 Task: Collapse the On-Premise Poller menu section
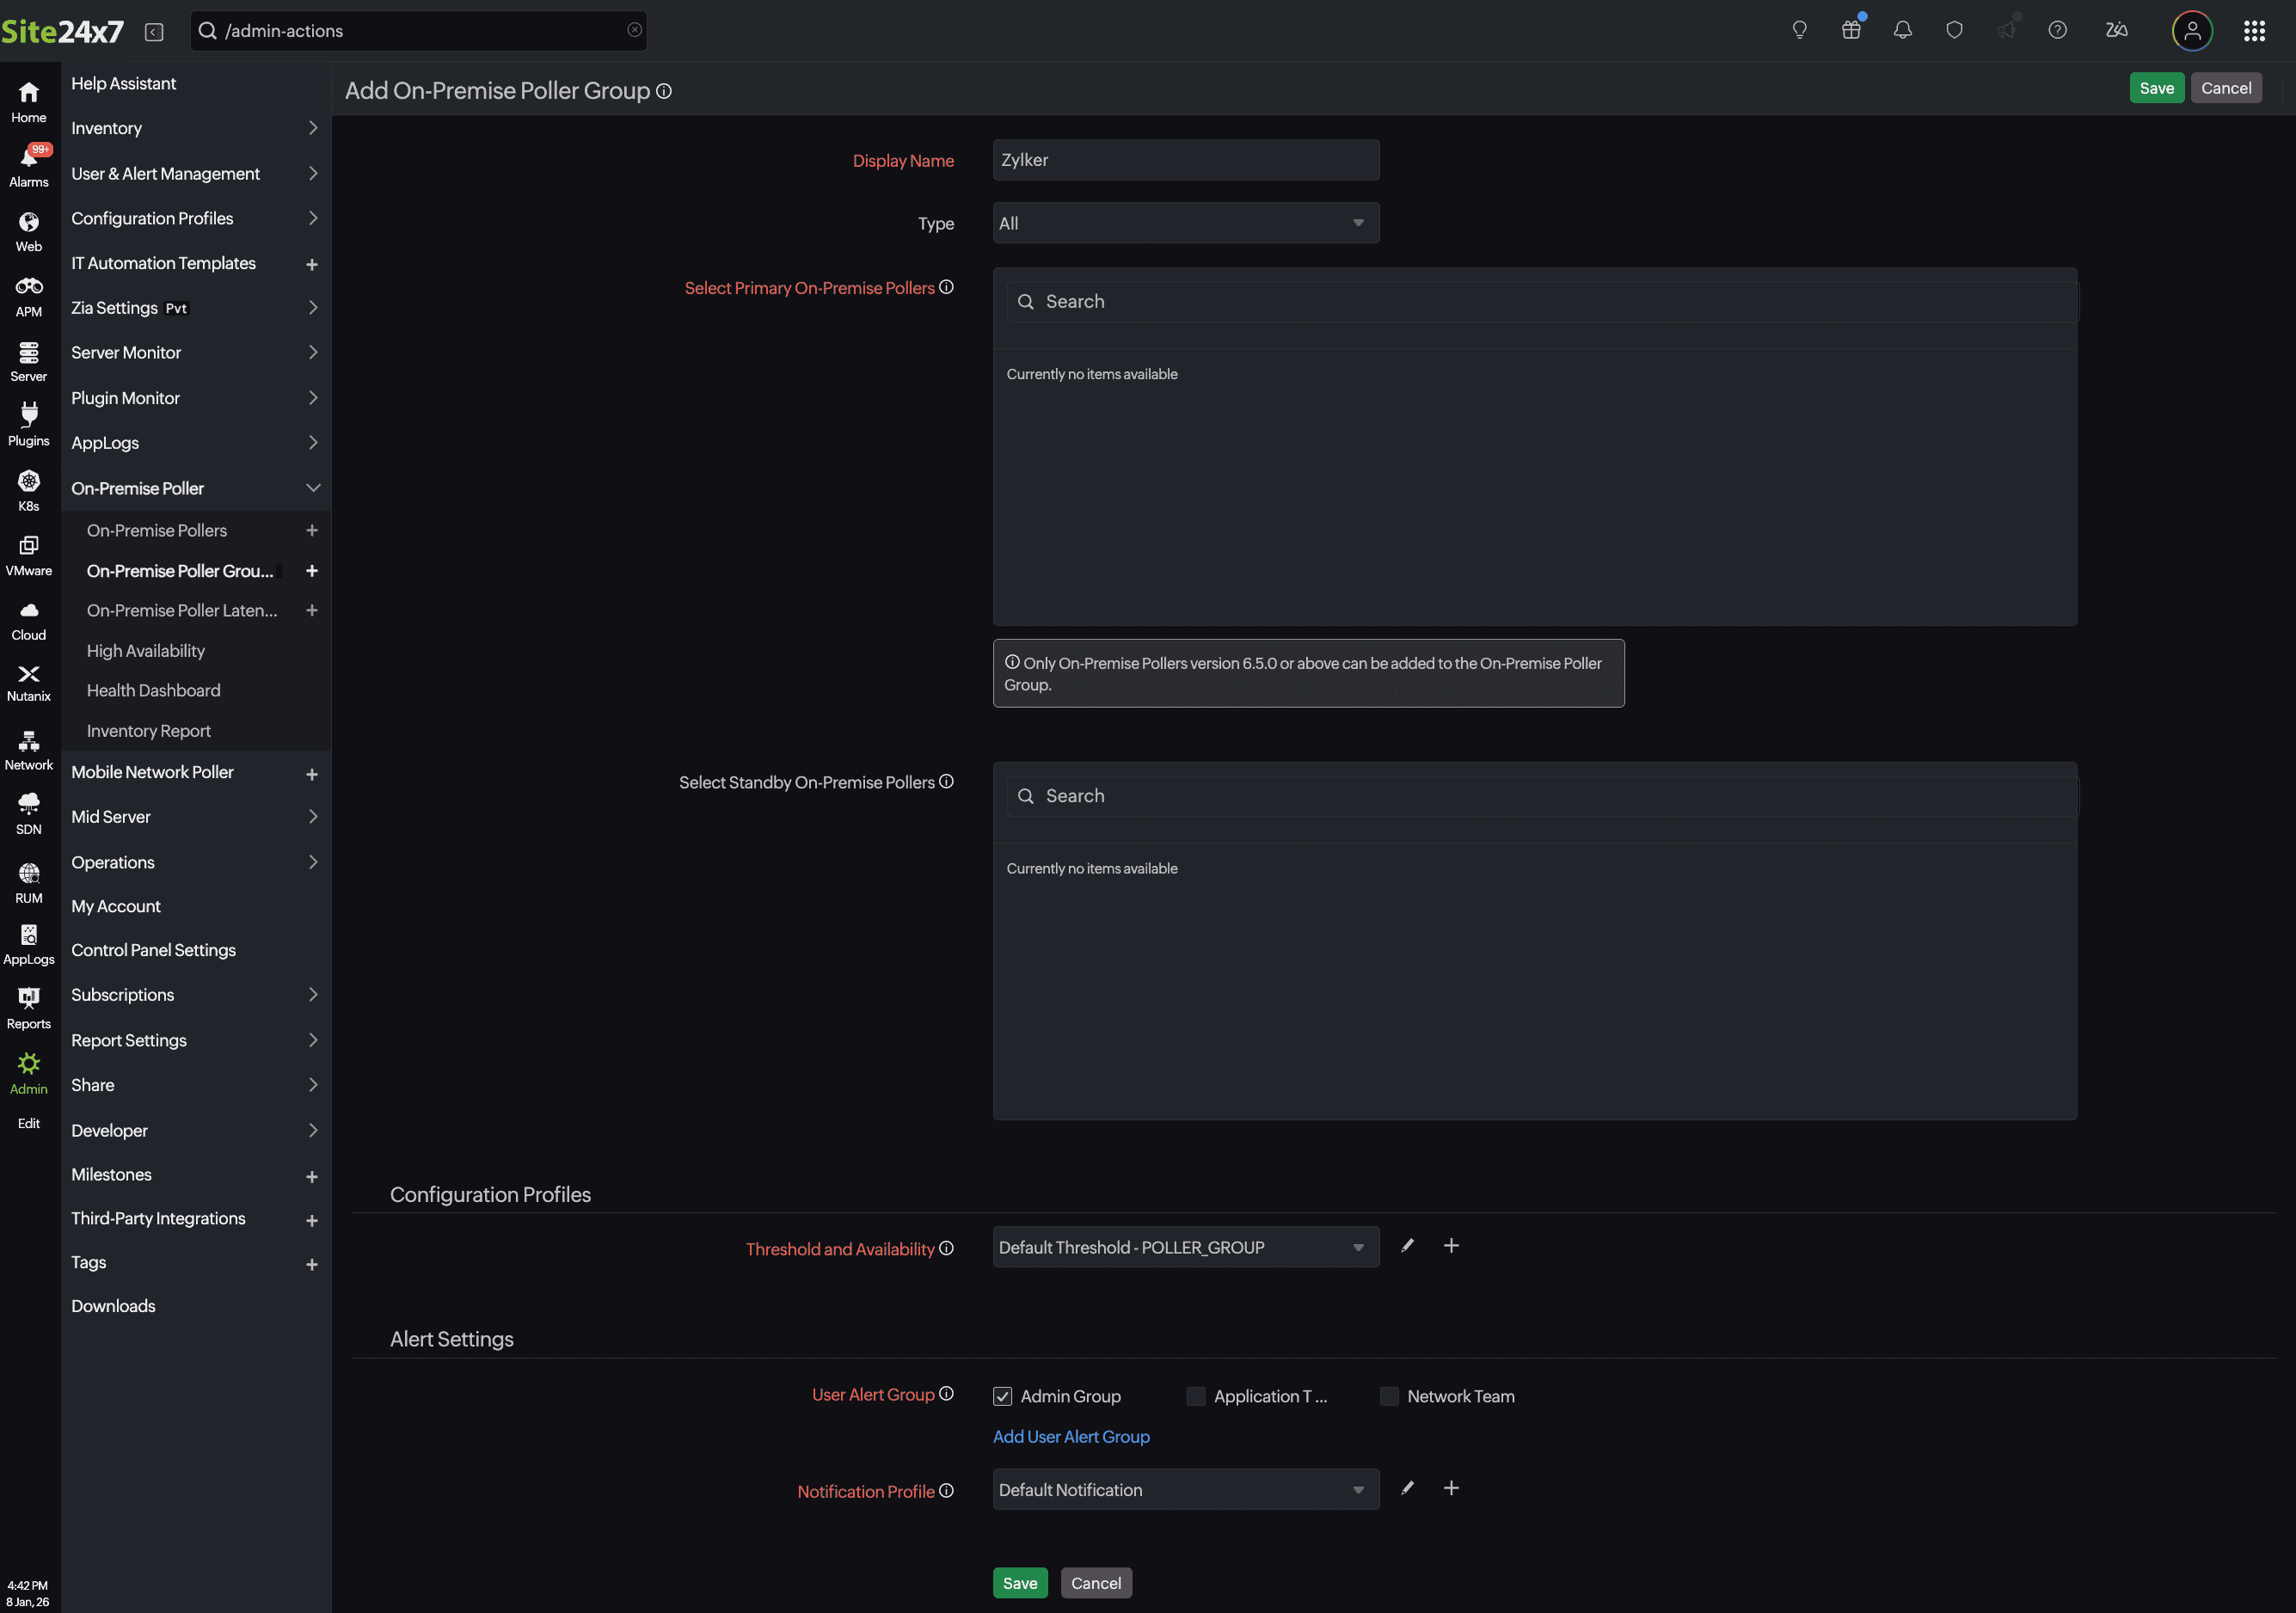pos(312,488)
